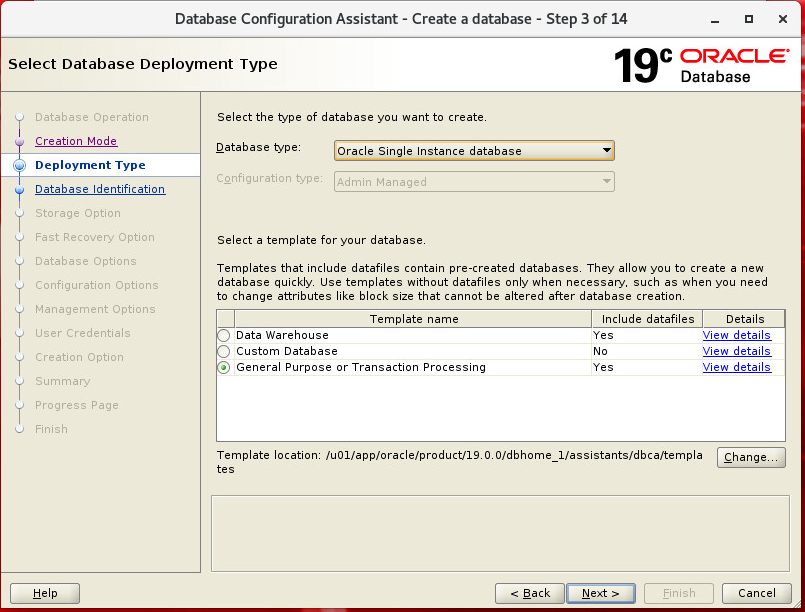Go to the Creation Mode step
This screenshot has height=612, width=805.
click(x=76, y=141)
